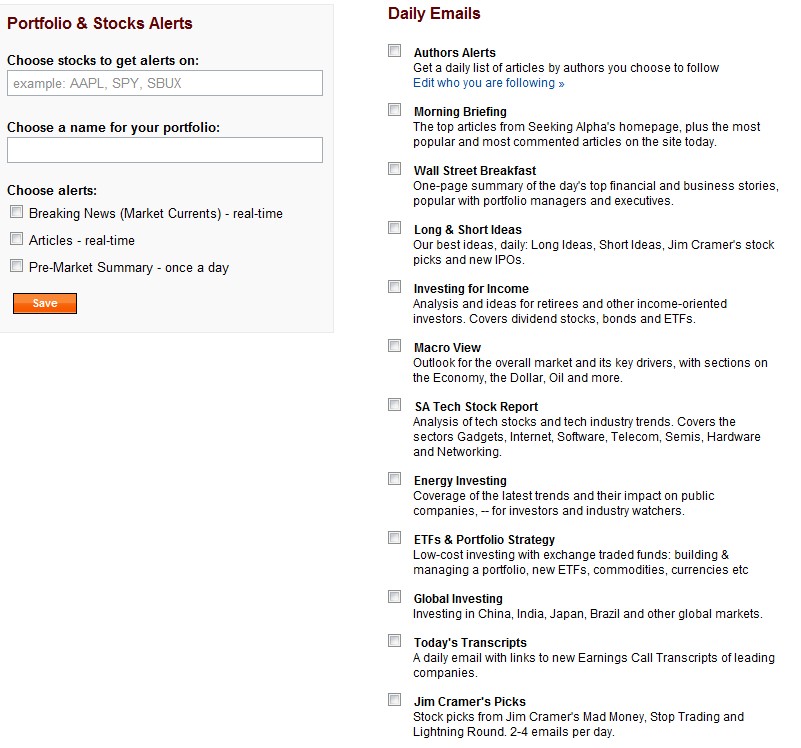This screenshot has height=748, width=801.
Task: Enable Breaking News (Market Currents) alerts checkbox
Action: [x=16, y=212]
